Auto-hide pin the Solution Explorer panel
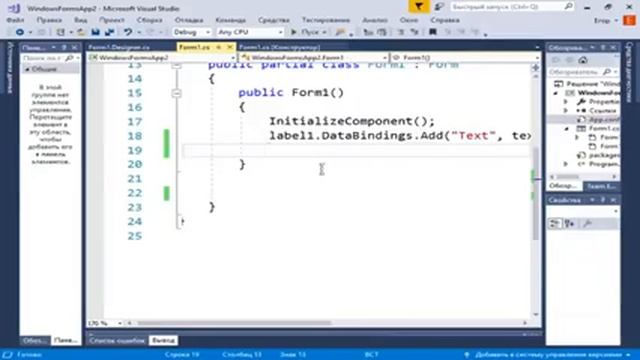Screen dimensions: 640x360 (x=603, y=47)
